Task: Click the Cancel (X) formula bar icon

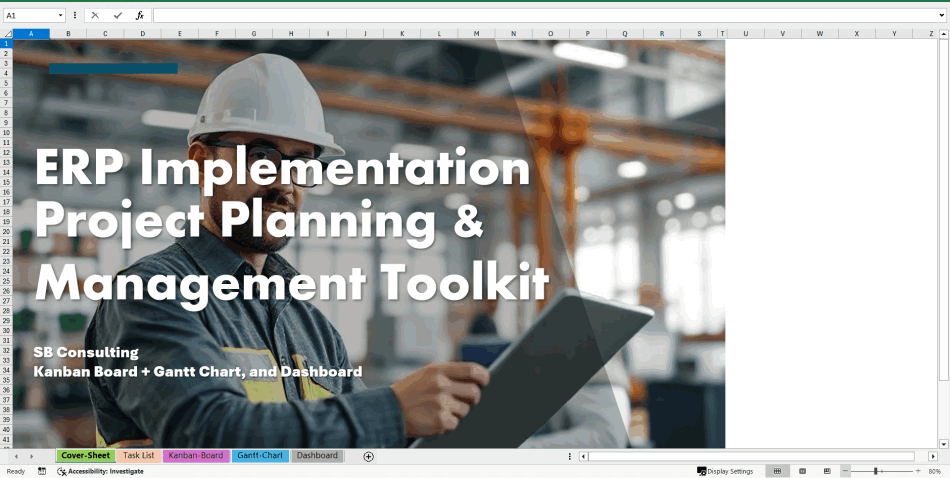Action: pos(95,16)
